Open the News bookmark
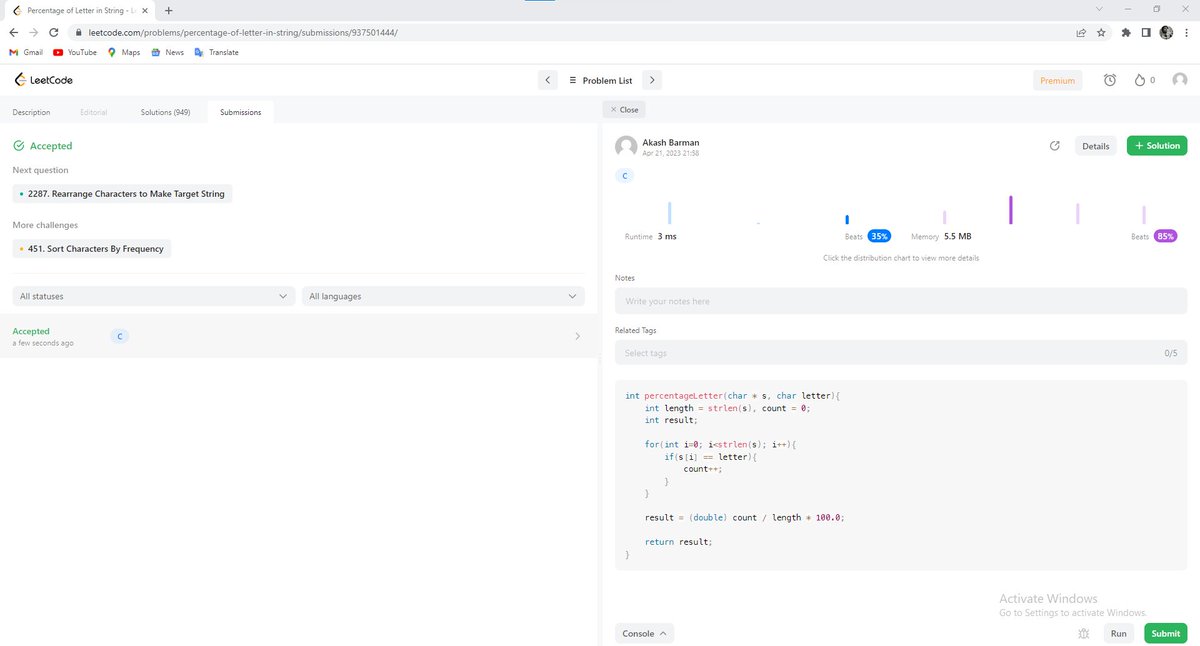This screenshot has height=646, width=1200. (168, 52)
